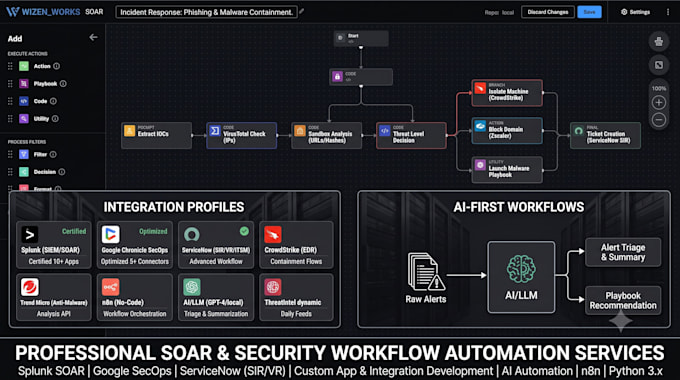The width and height of the screenshot is (680, 380).
Task: Zoom in with the plus button
Action: pyautogui.click(x=659, y=103)
